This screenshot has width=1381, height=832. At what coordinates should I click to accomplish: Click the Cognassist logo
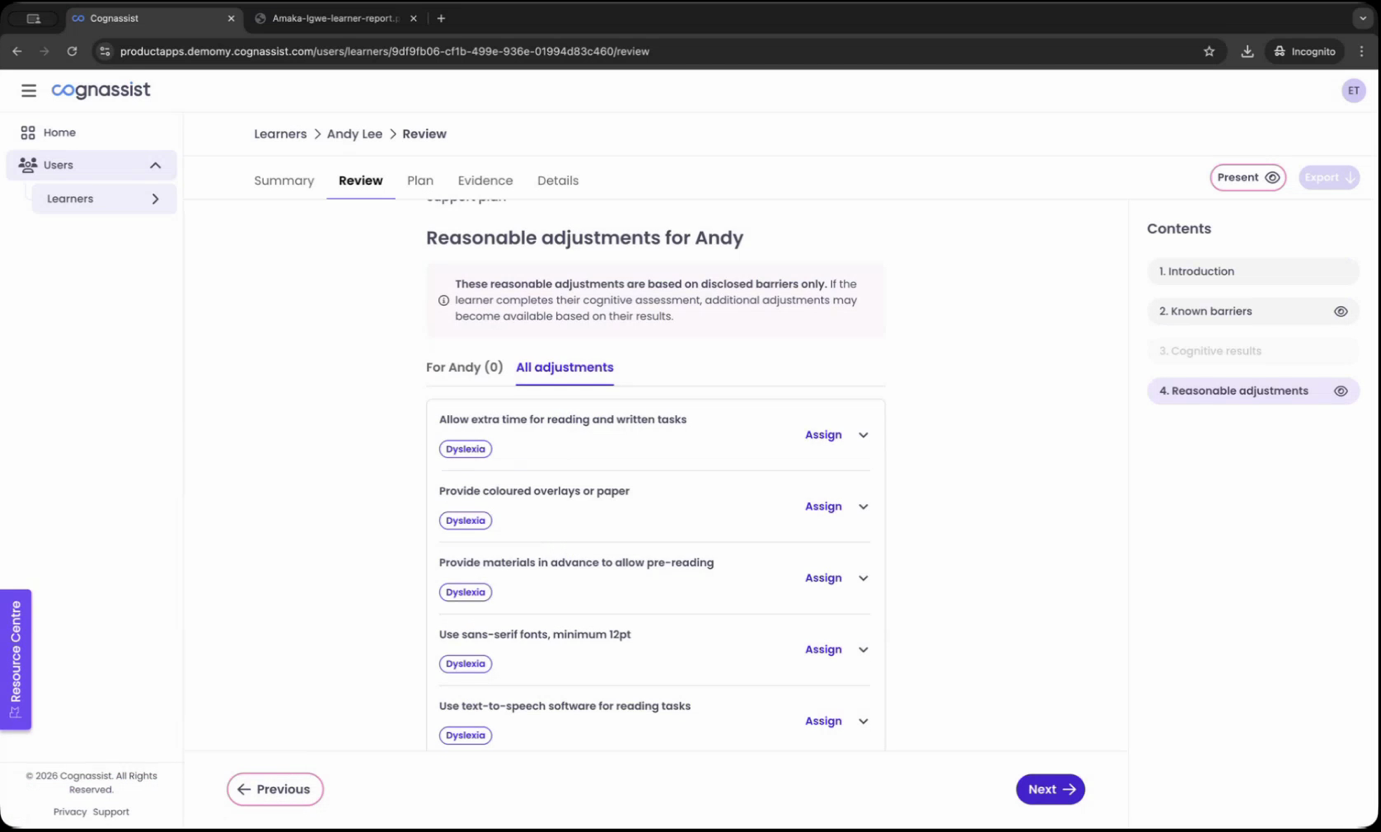(101, 90)
